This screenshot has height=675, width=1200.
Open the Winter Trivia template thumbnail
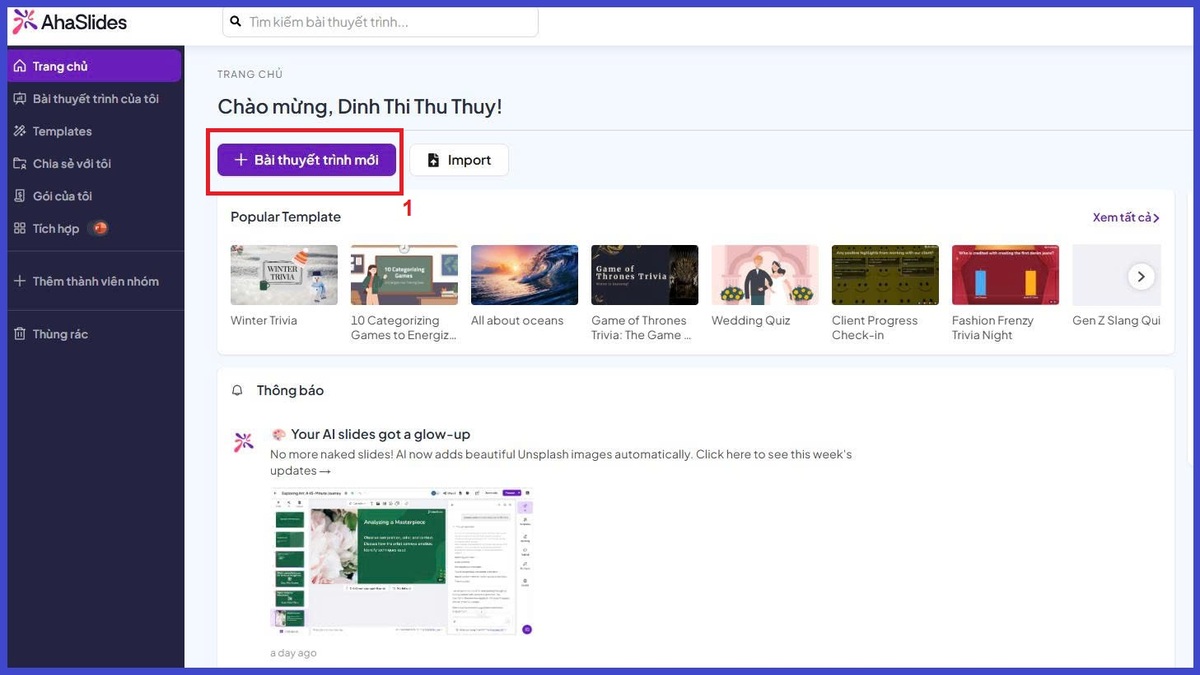[x=284, y=275]
